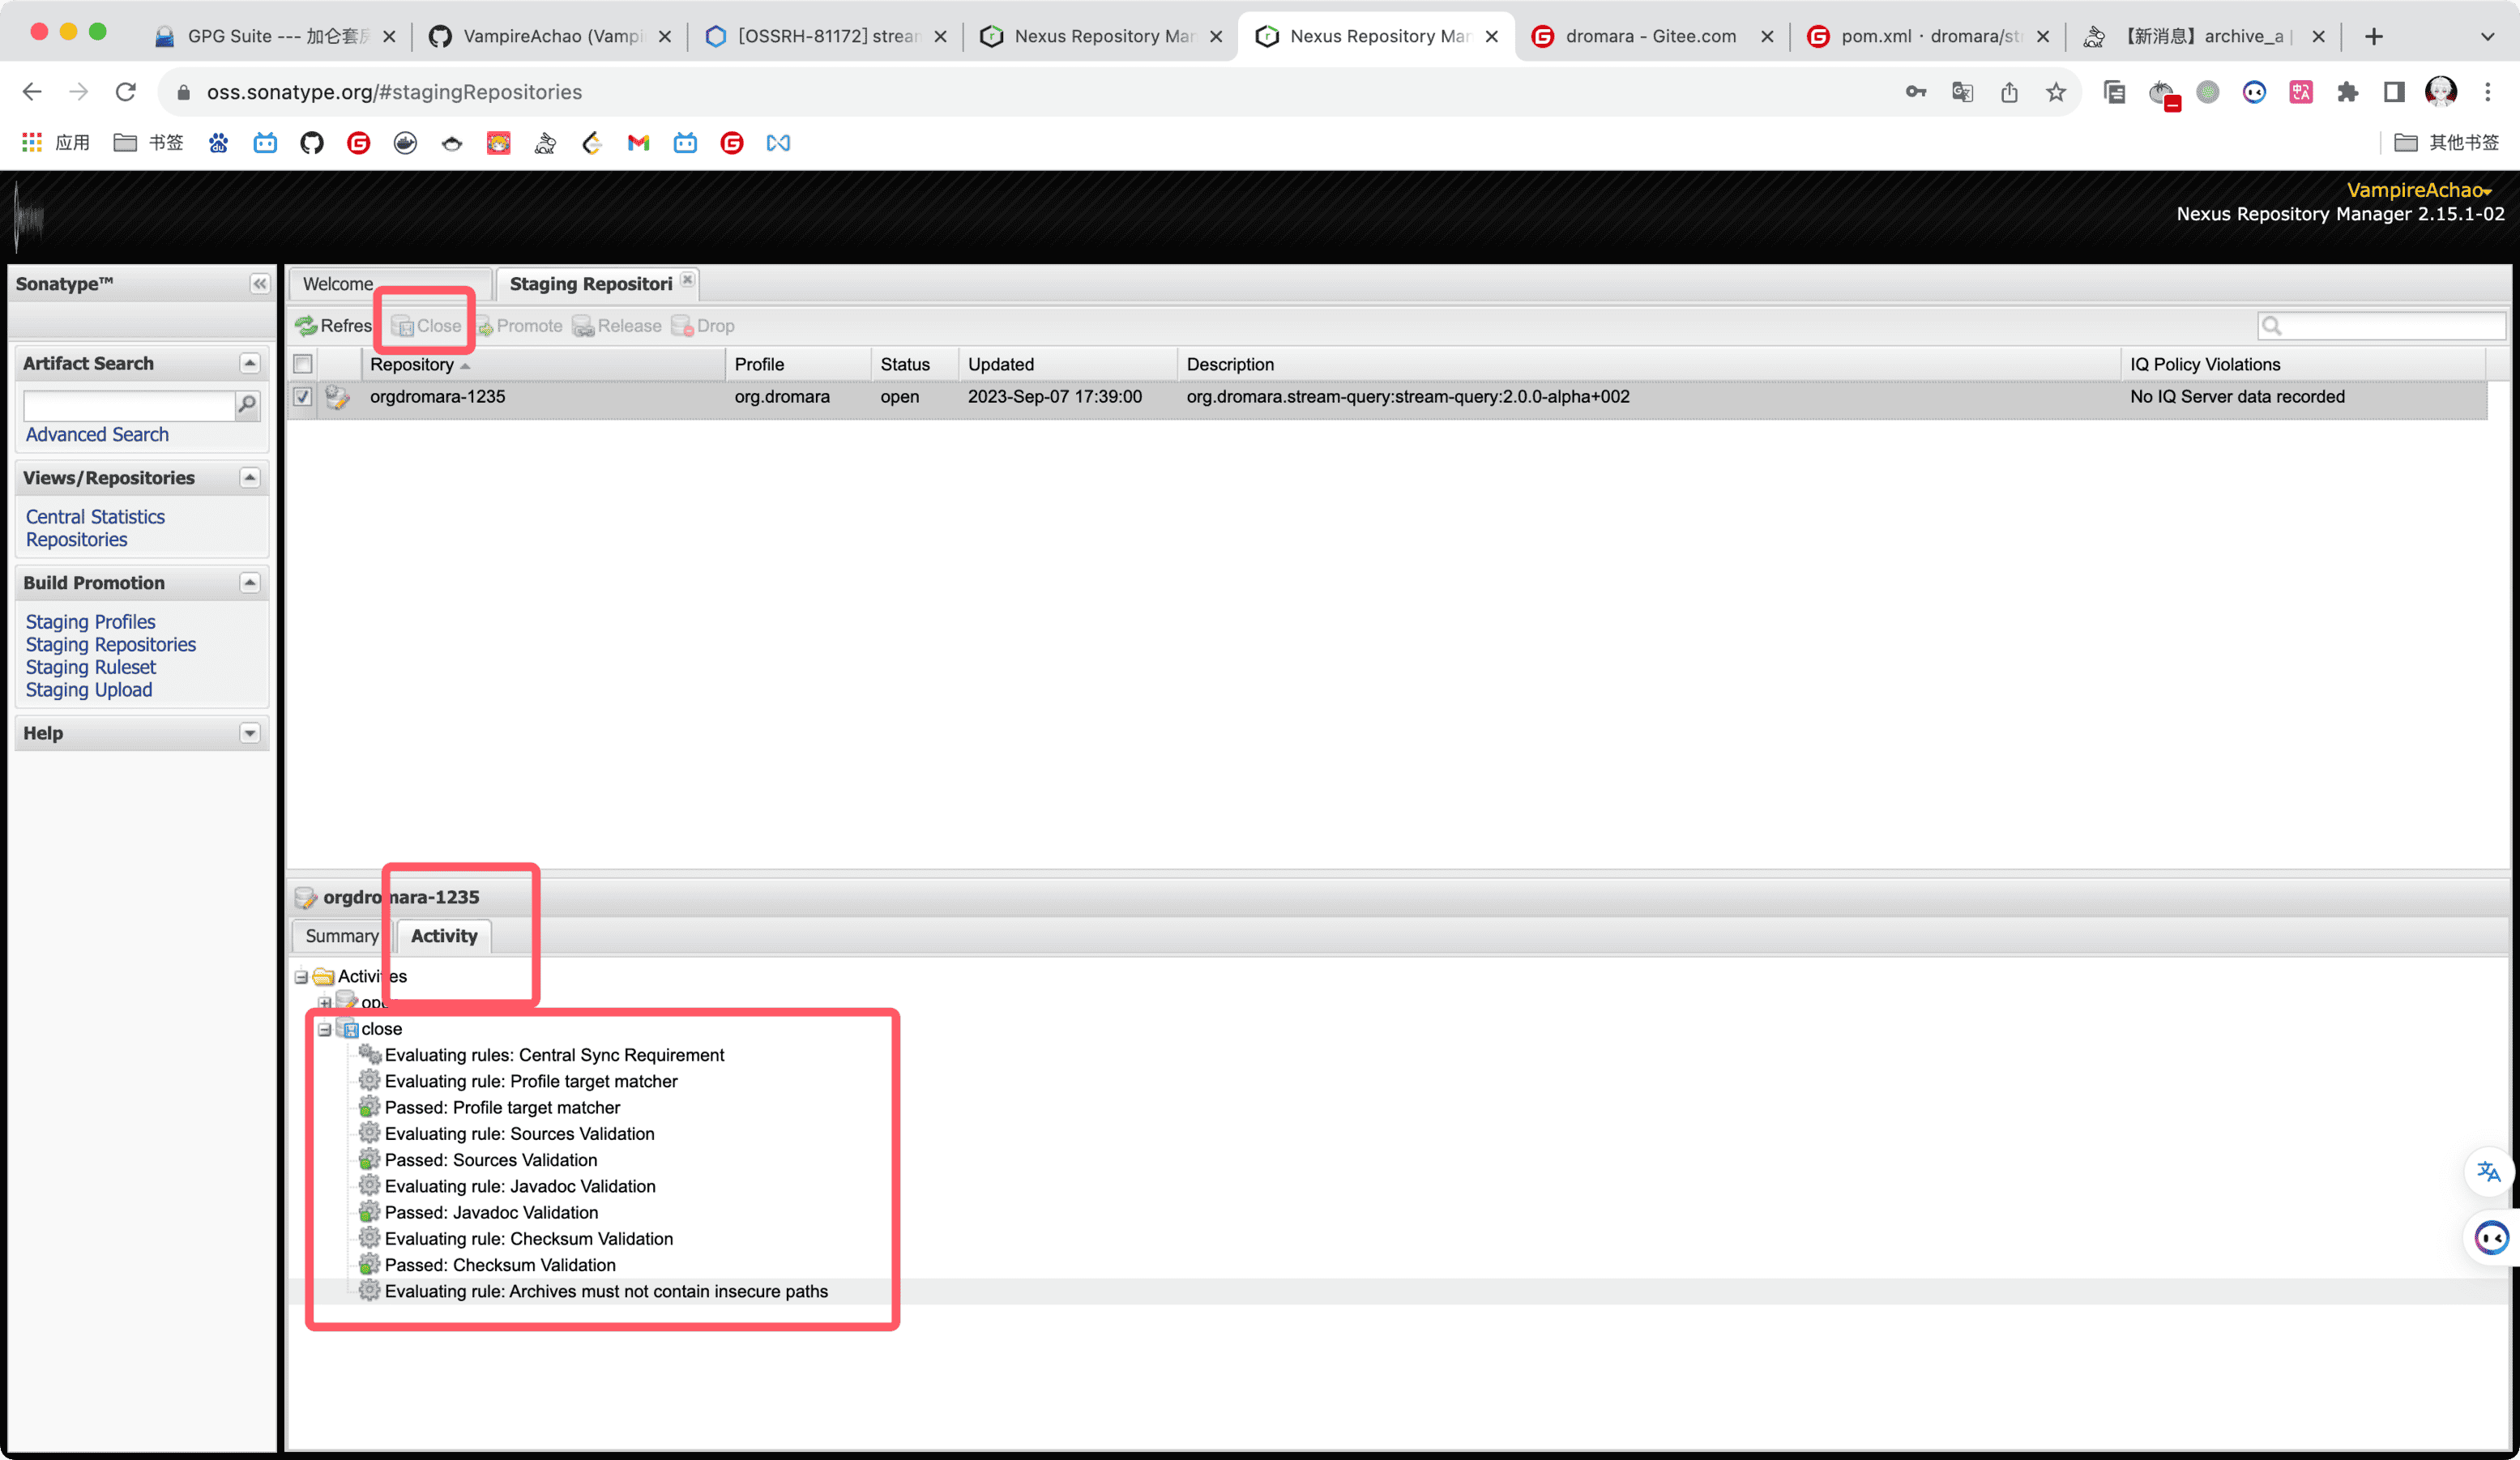
Task: Click the Release toolbar button
Action: [617, 326]
